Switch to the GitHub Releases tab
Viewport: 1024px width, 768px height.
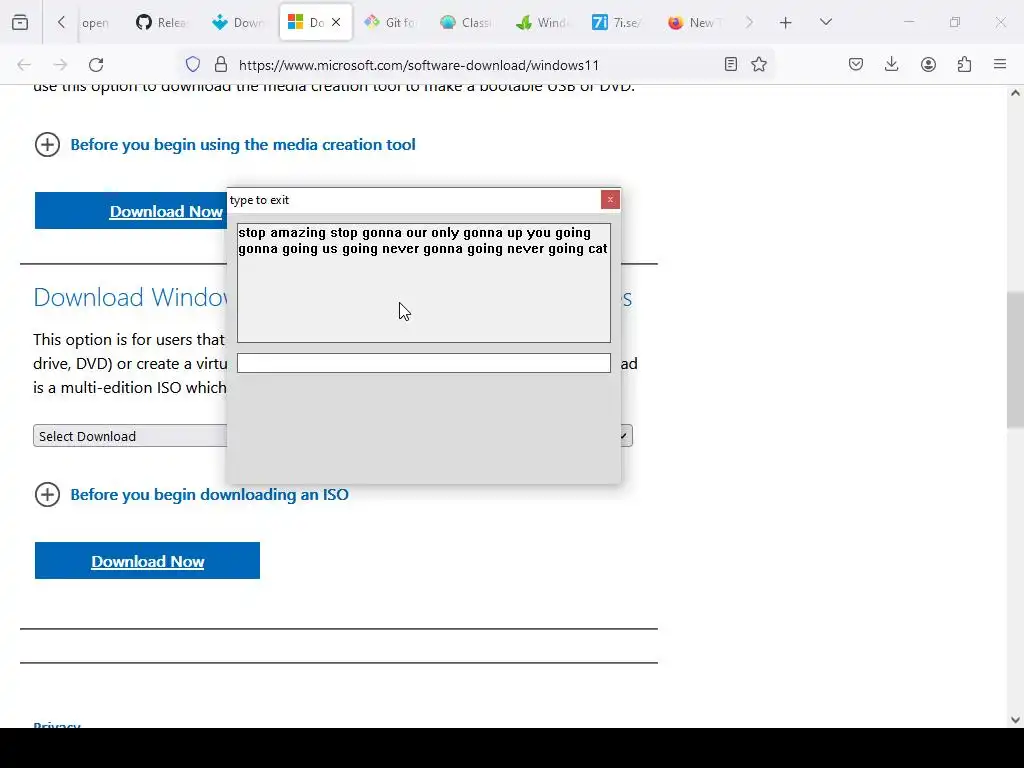(x=161, y=22)
